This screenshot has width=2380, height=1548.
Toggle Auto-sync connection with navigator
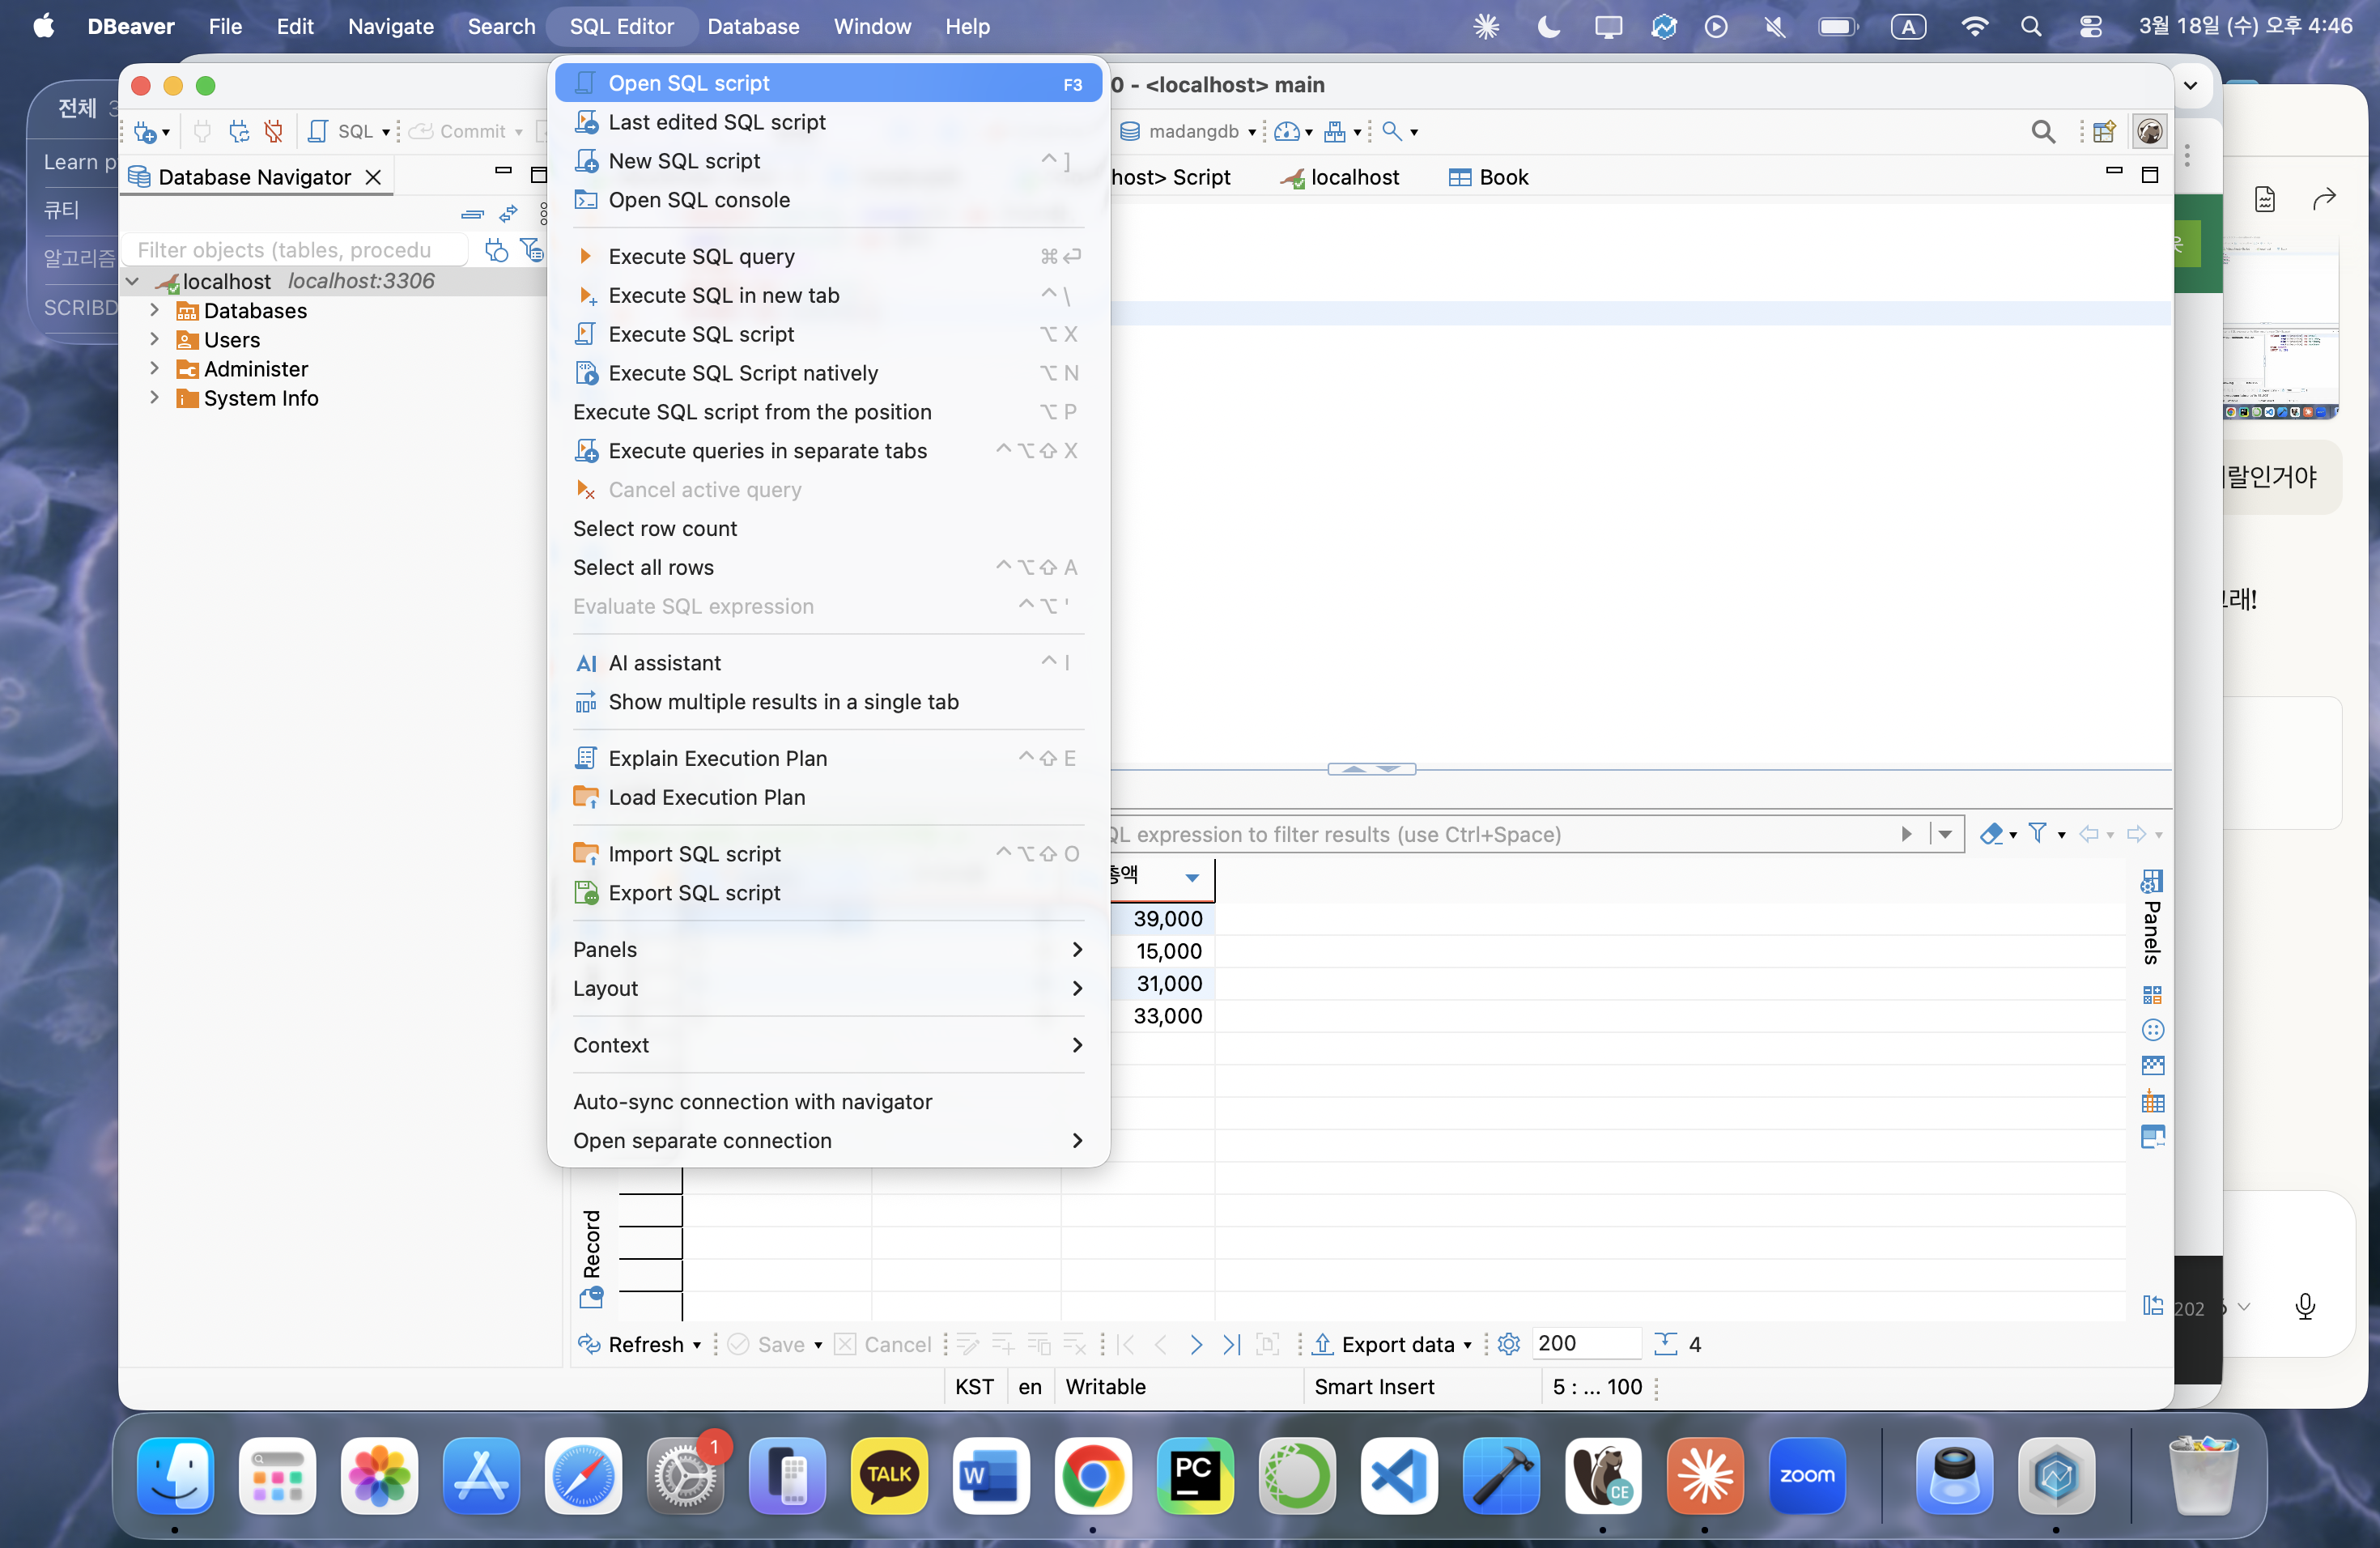click(752, 1101)
